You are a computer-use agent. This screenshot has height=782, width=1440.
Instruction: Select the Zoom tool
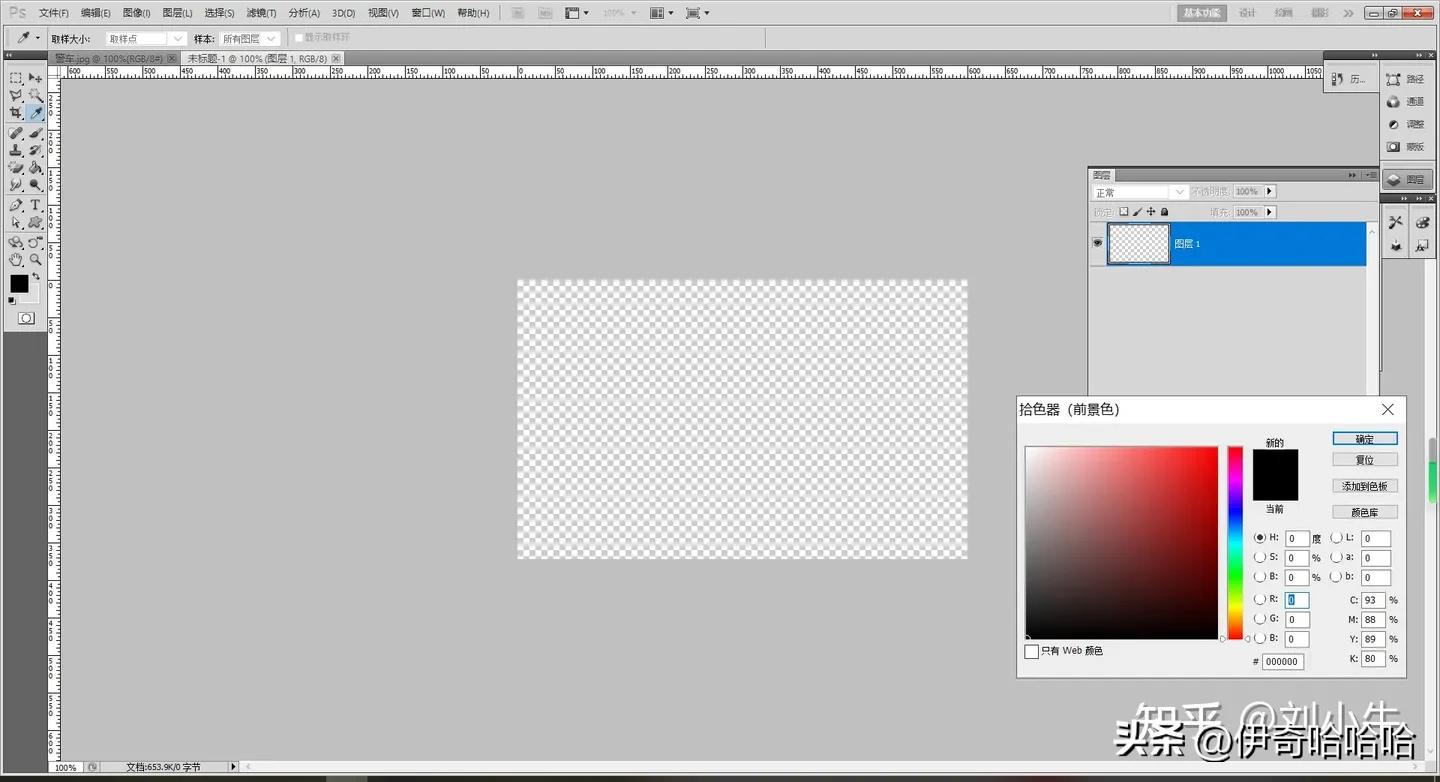[x=34, y=258]
